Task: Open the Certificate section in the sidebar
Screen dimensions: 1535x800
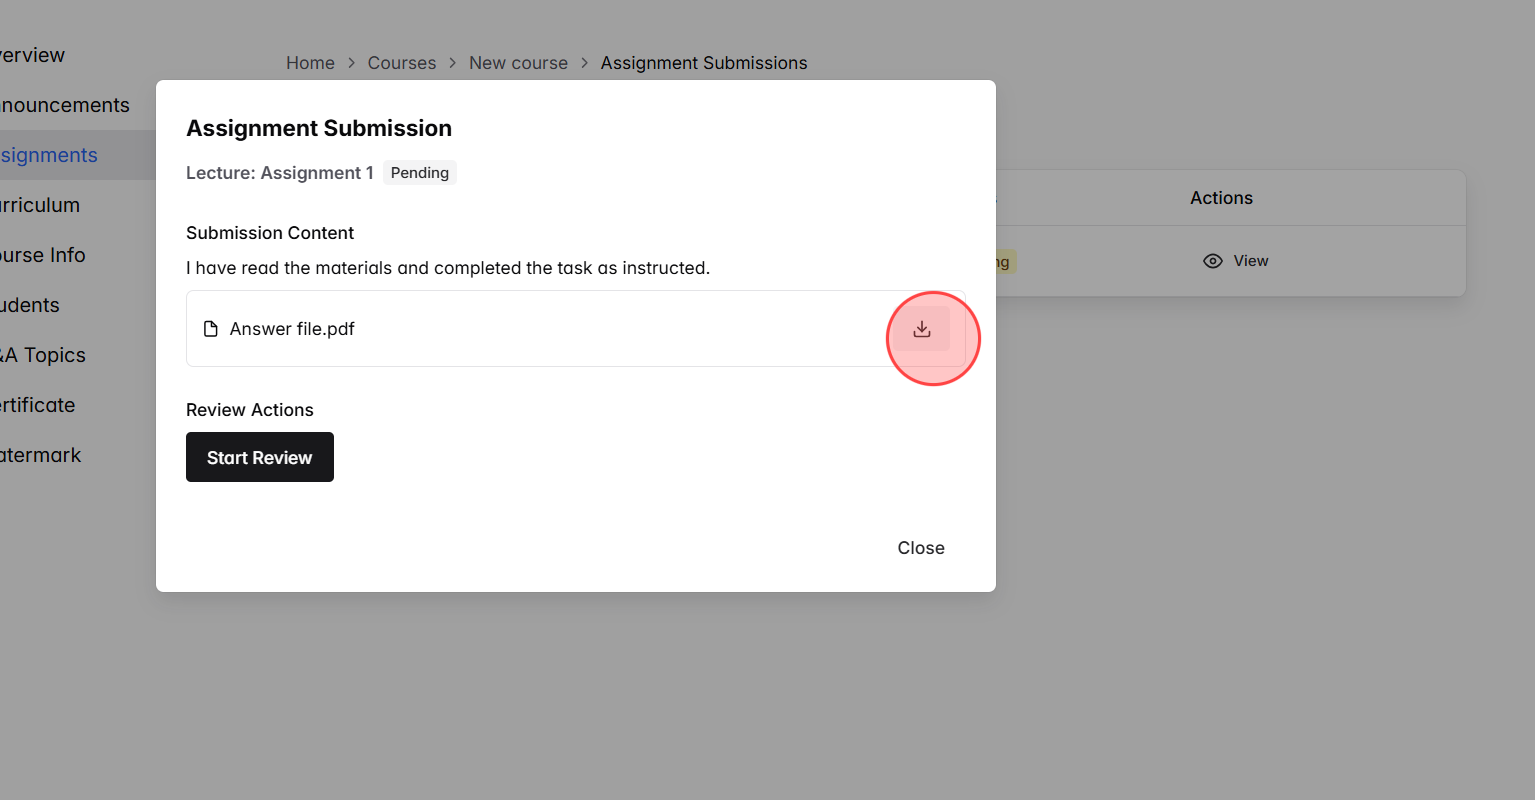Action: (x=37, y=405)
